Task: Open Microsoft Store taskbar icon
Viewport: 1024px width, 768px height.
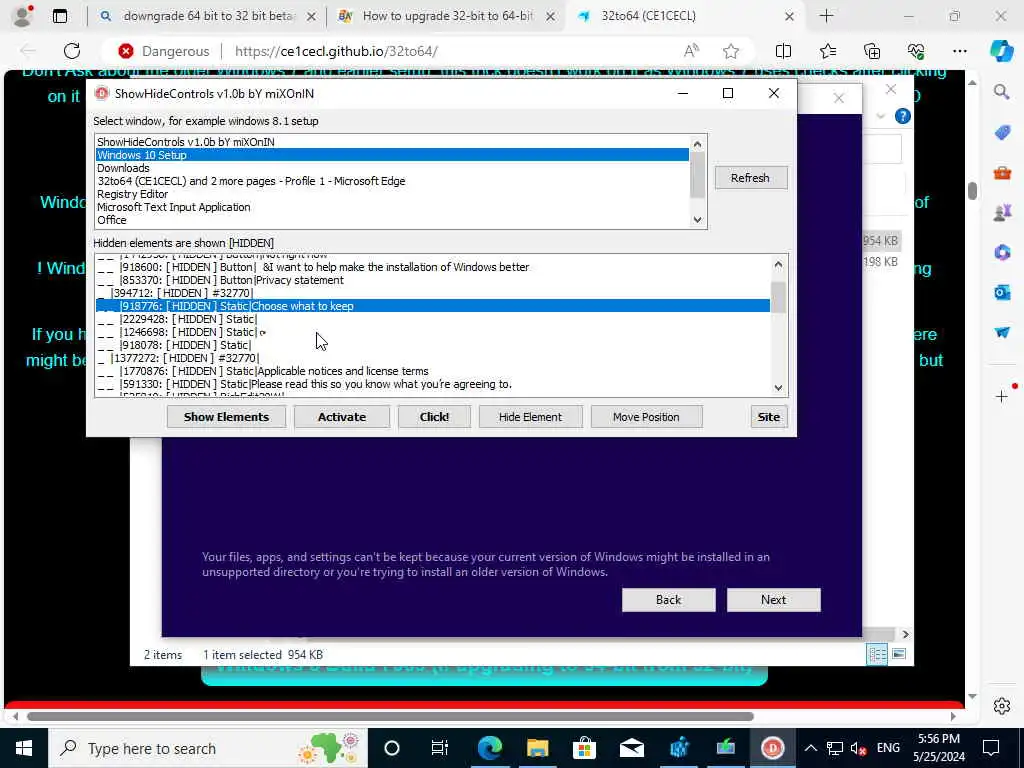Action: 584,748
